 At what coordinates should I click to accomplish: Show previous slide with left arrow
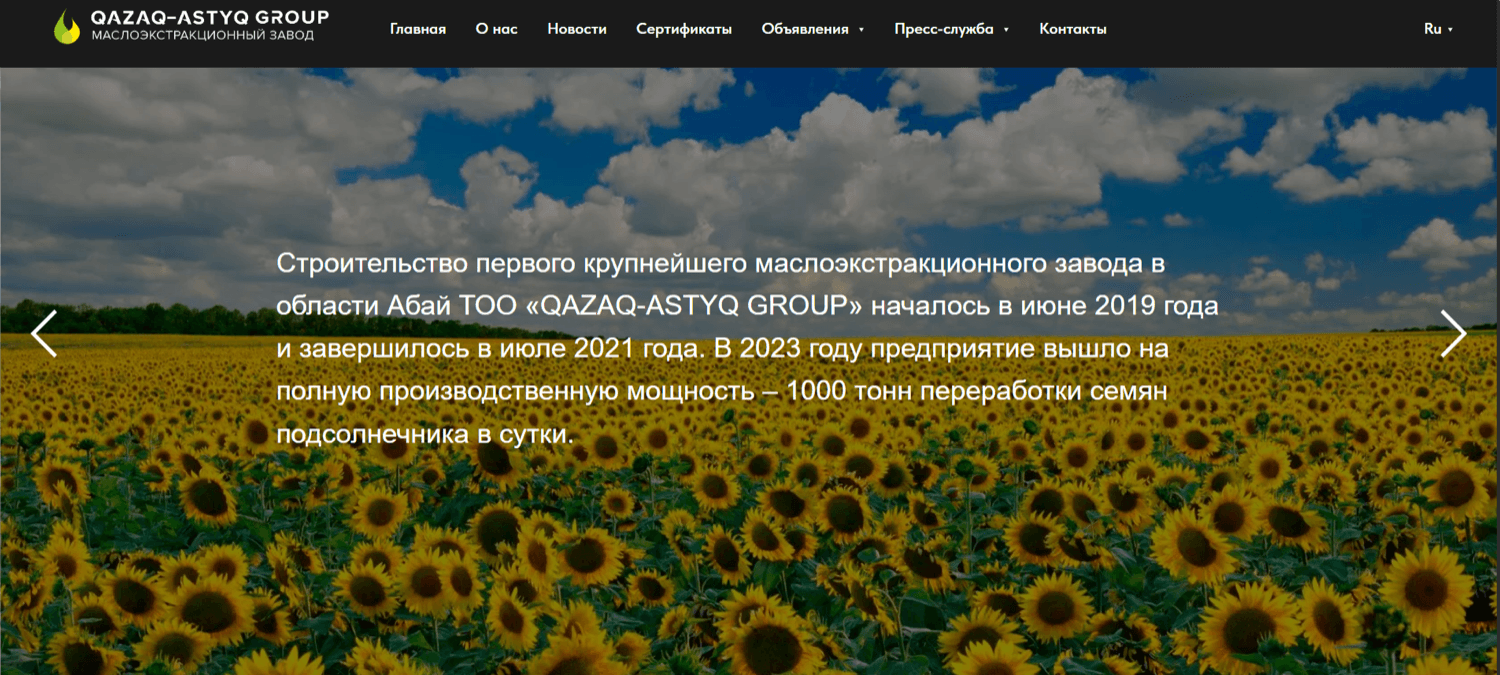click(x=44, y=334)
